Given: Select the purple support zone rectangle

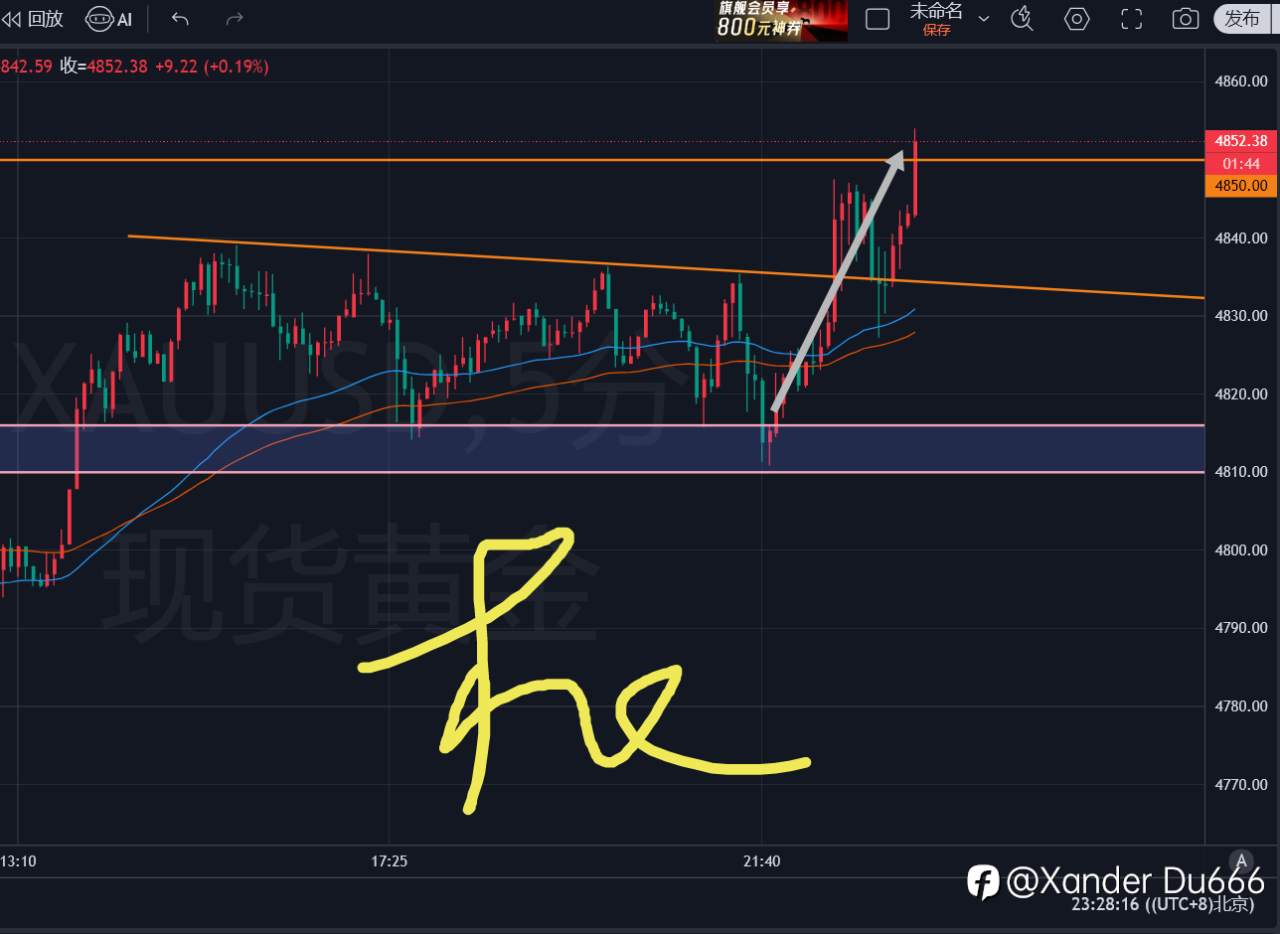Looking at the screenshot, I should [602, 448].
